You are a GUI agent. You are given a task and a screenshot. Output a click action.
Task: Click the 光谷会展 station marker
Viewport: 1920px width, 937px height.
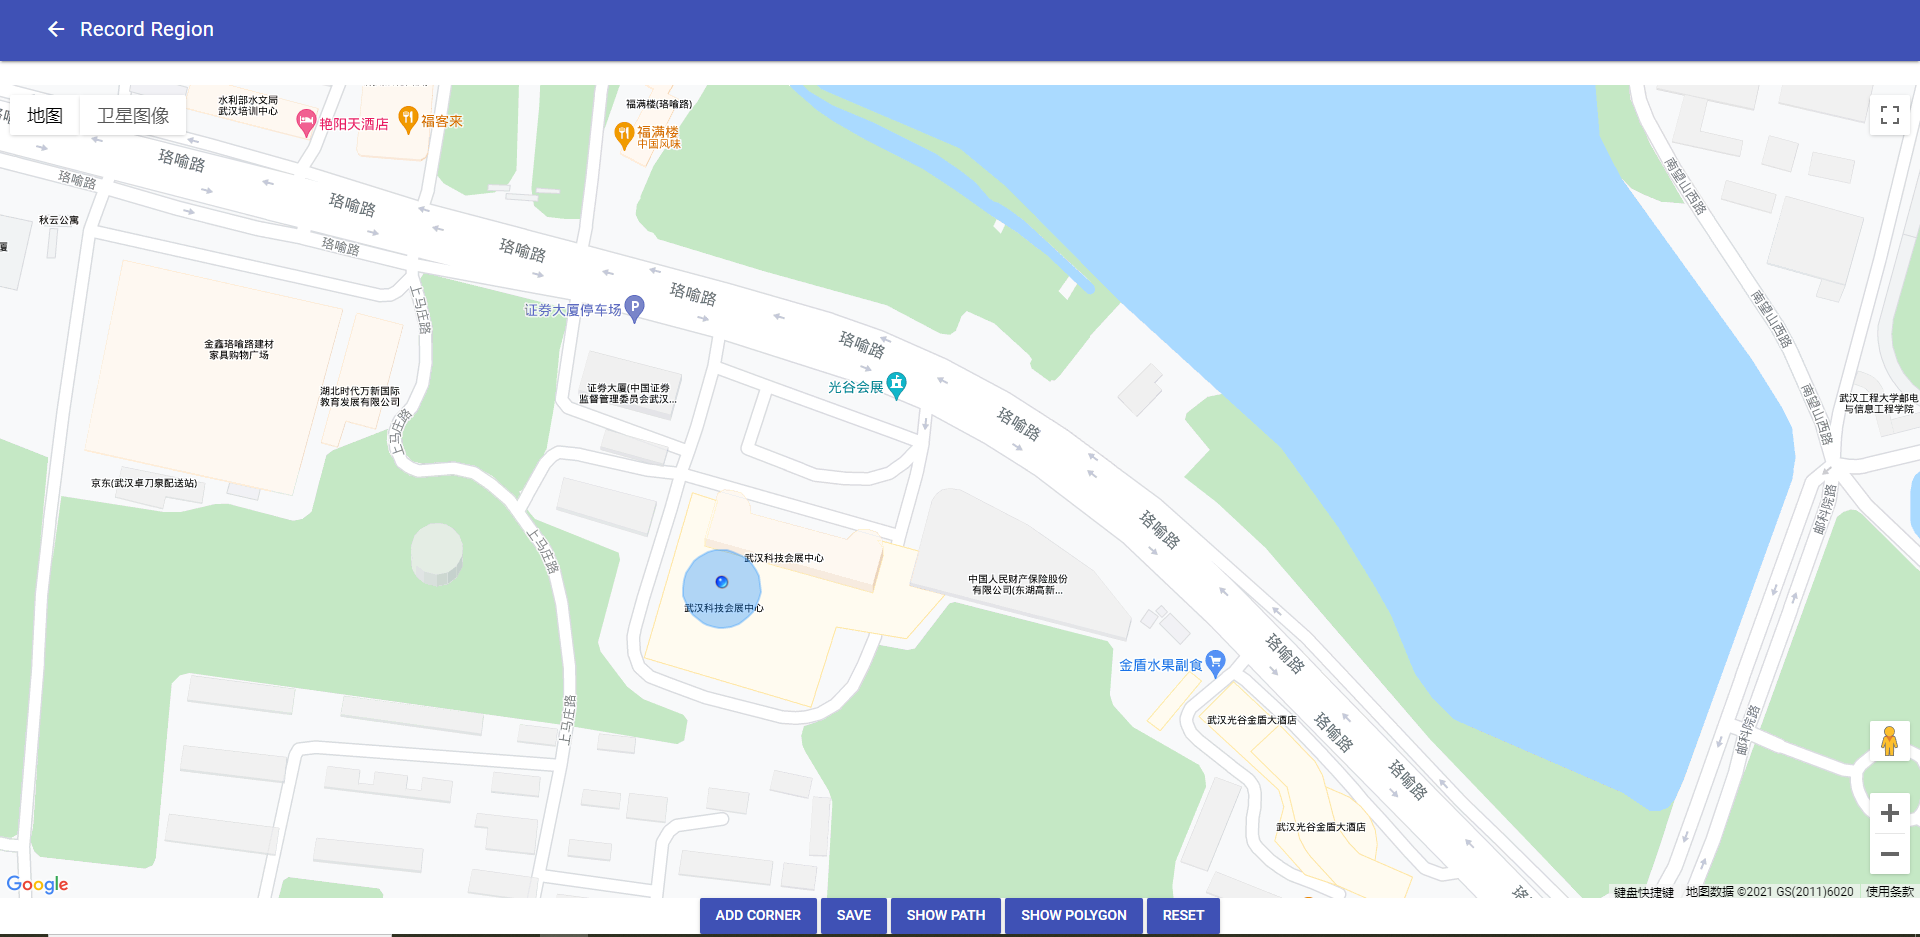pos(897,385)
